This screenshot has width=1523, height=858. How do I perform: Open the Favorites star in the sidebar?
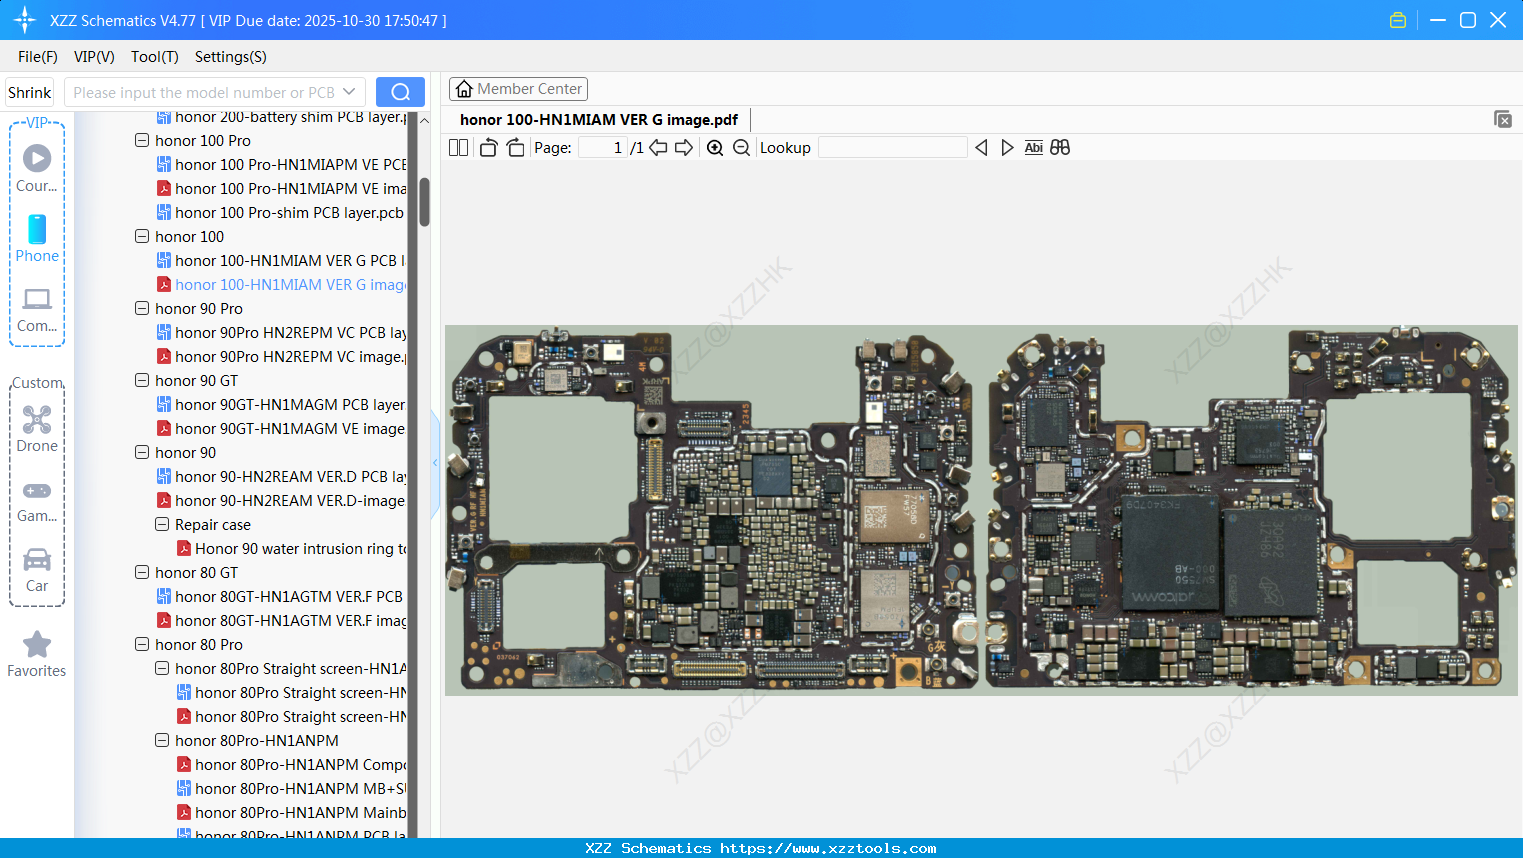click(37, 654)
